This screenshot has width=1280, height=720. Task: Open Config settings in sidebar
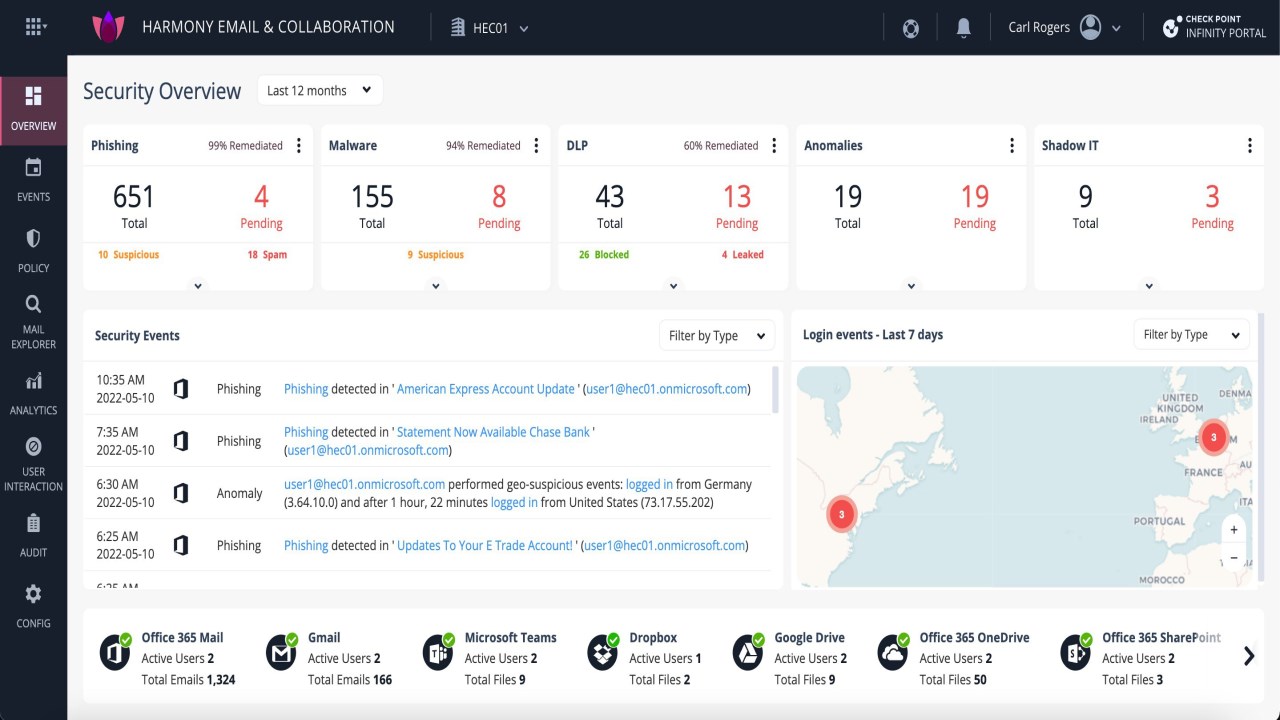[33, 606]
